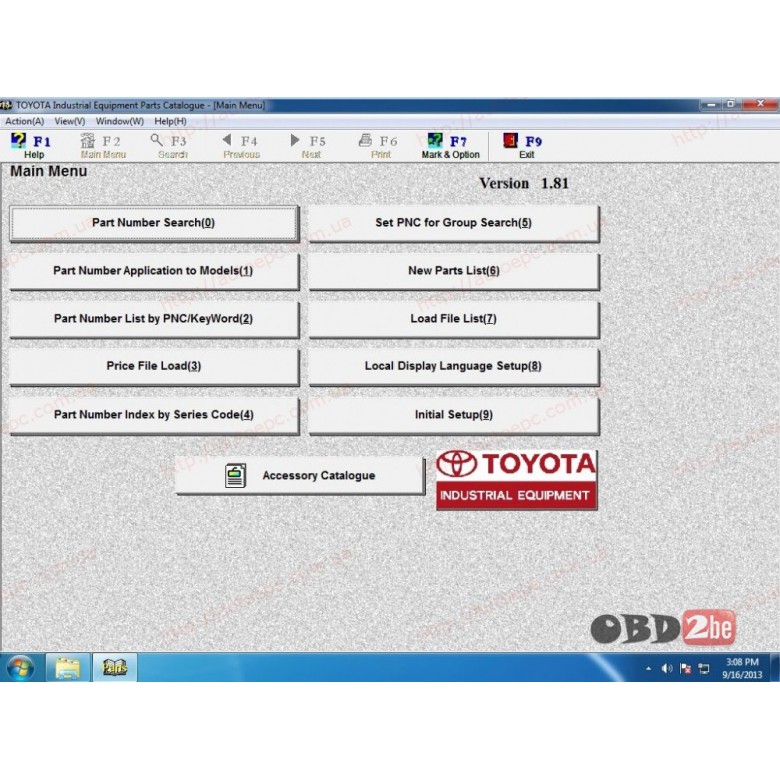Click Price File Load(3) button
This screenshot has width=780, height=780.
point(154,367)
